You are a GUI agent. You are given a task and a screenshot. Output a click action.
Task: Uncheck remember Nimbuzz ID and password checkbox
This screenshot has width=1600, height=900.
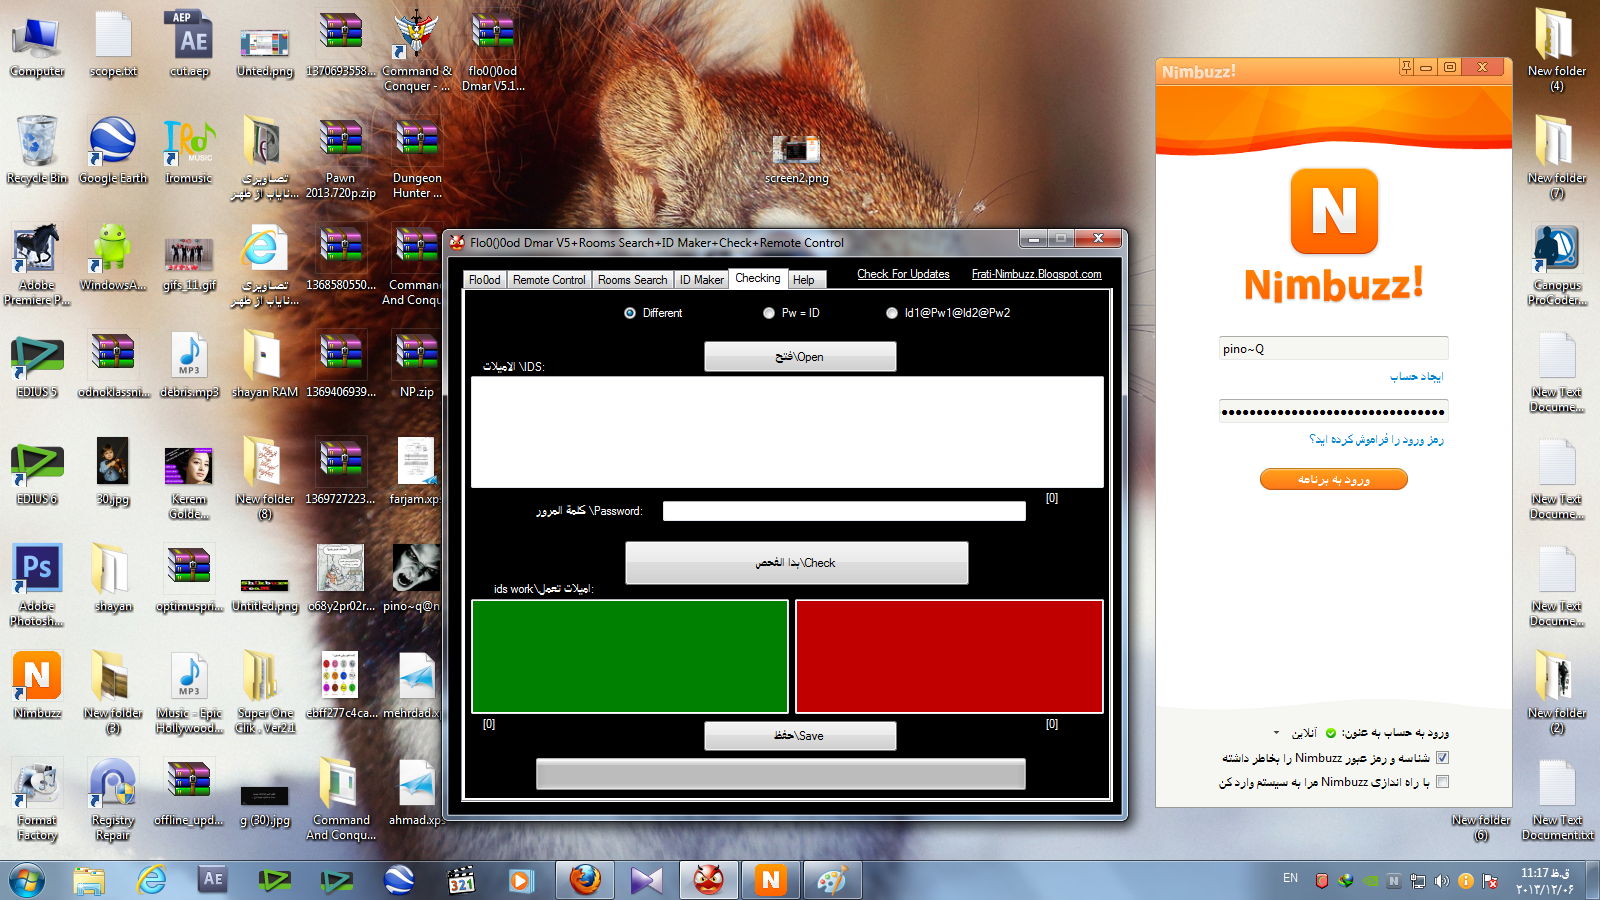[x=1442, y=757]
